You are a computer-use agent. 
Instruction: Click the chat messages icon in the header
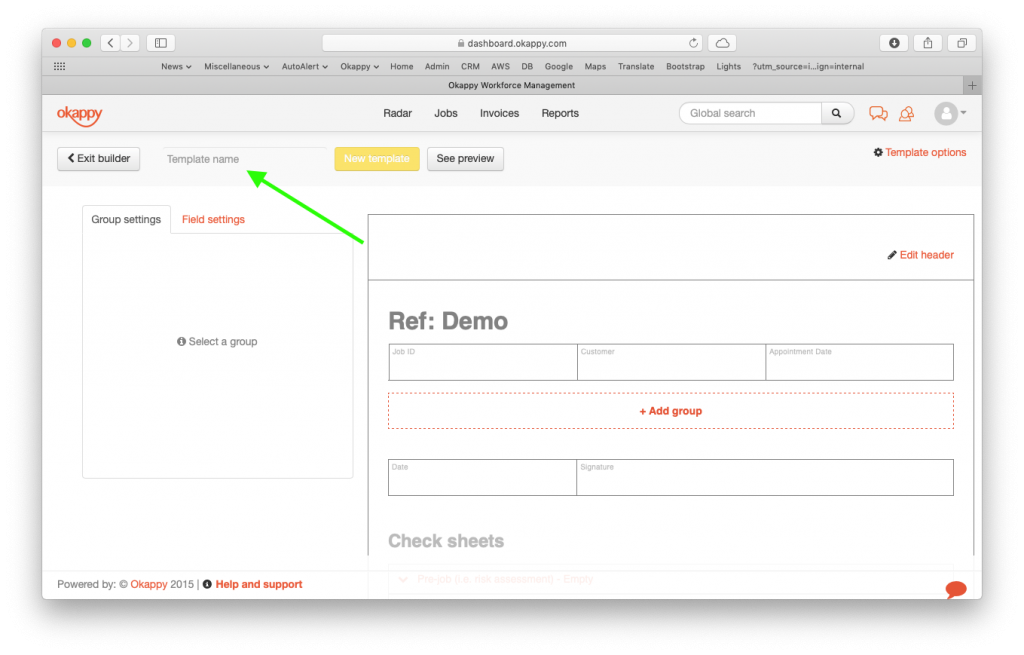(x=878, y=113)
